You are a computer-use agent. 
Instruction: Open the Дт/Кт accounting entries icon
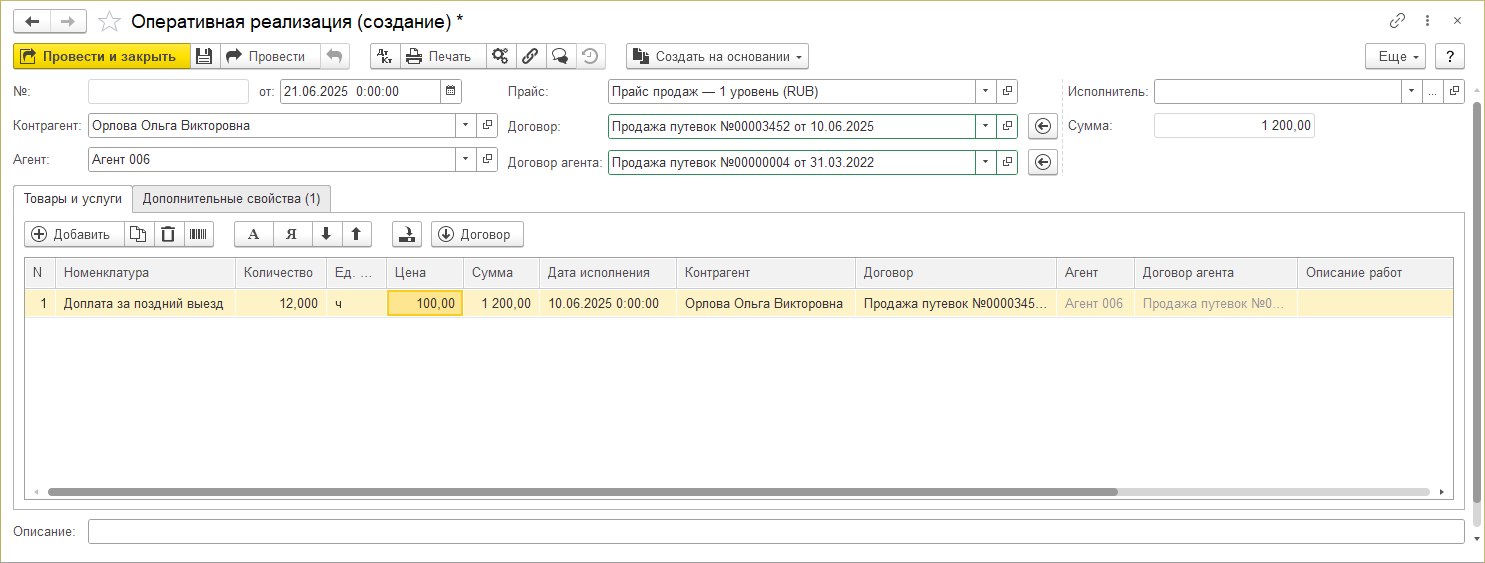point(385,56)
